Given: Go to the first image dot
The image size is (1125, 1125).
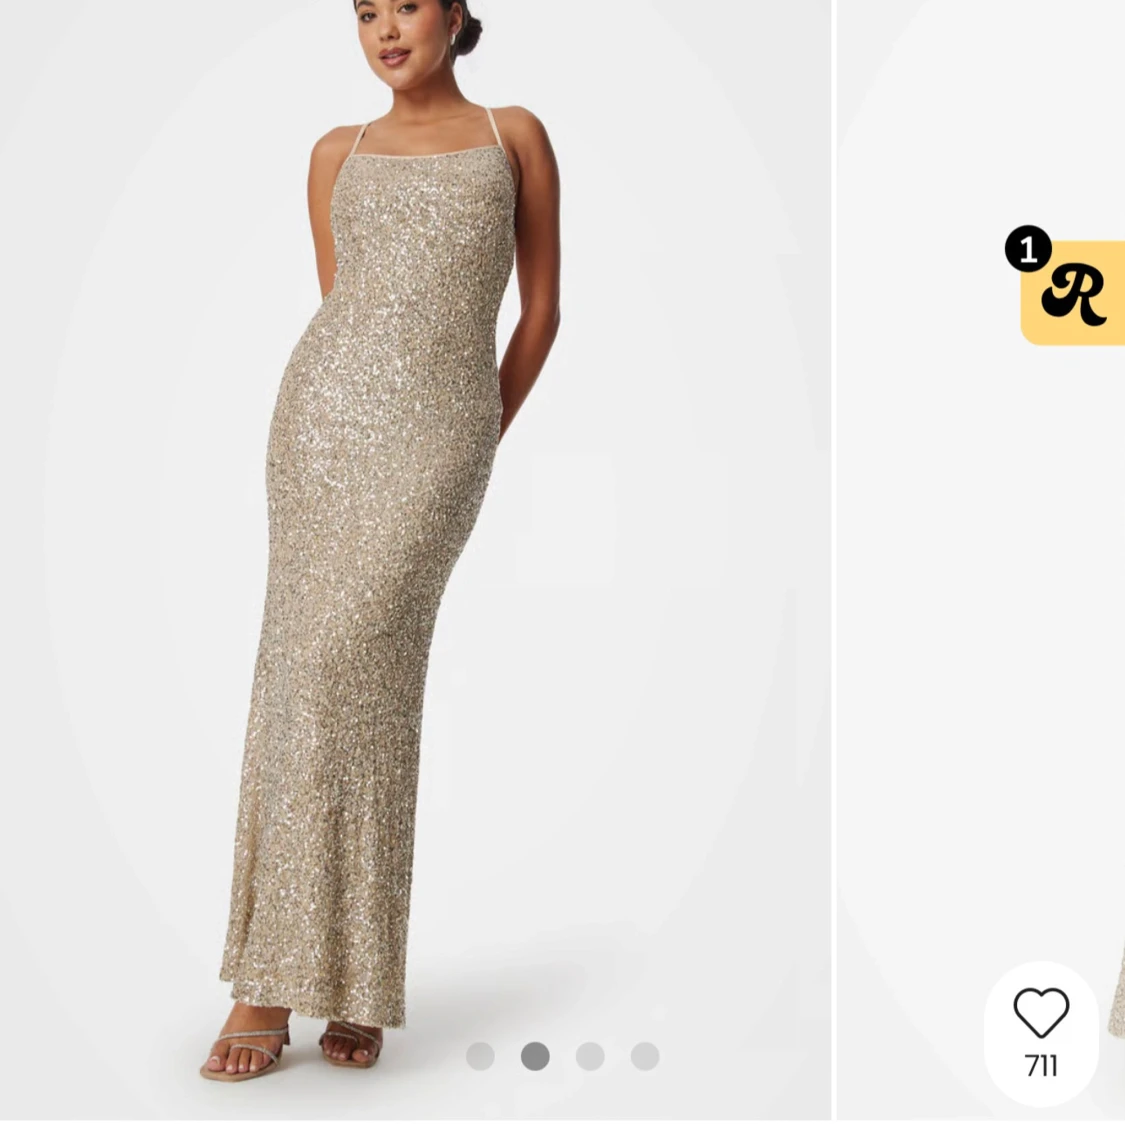Looking at the screenshot, I should 480,1056.
